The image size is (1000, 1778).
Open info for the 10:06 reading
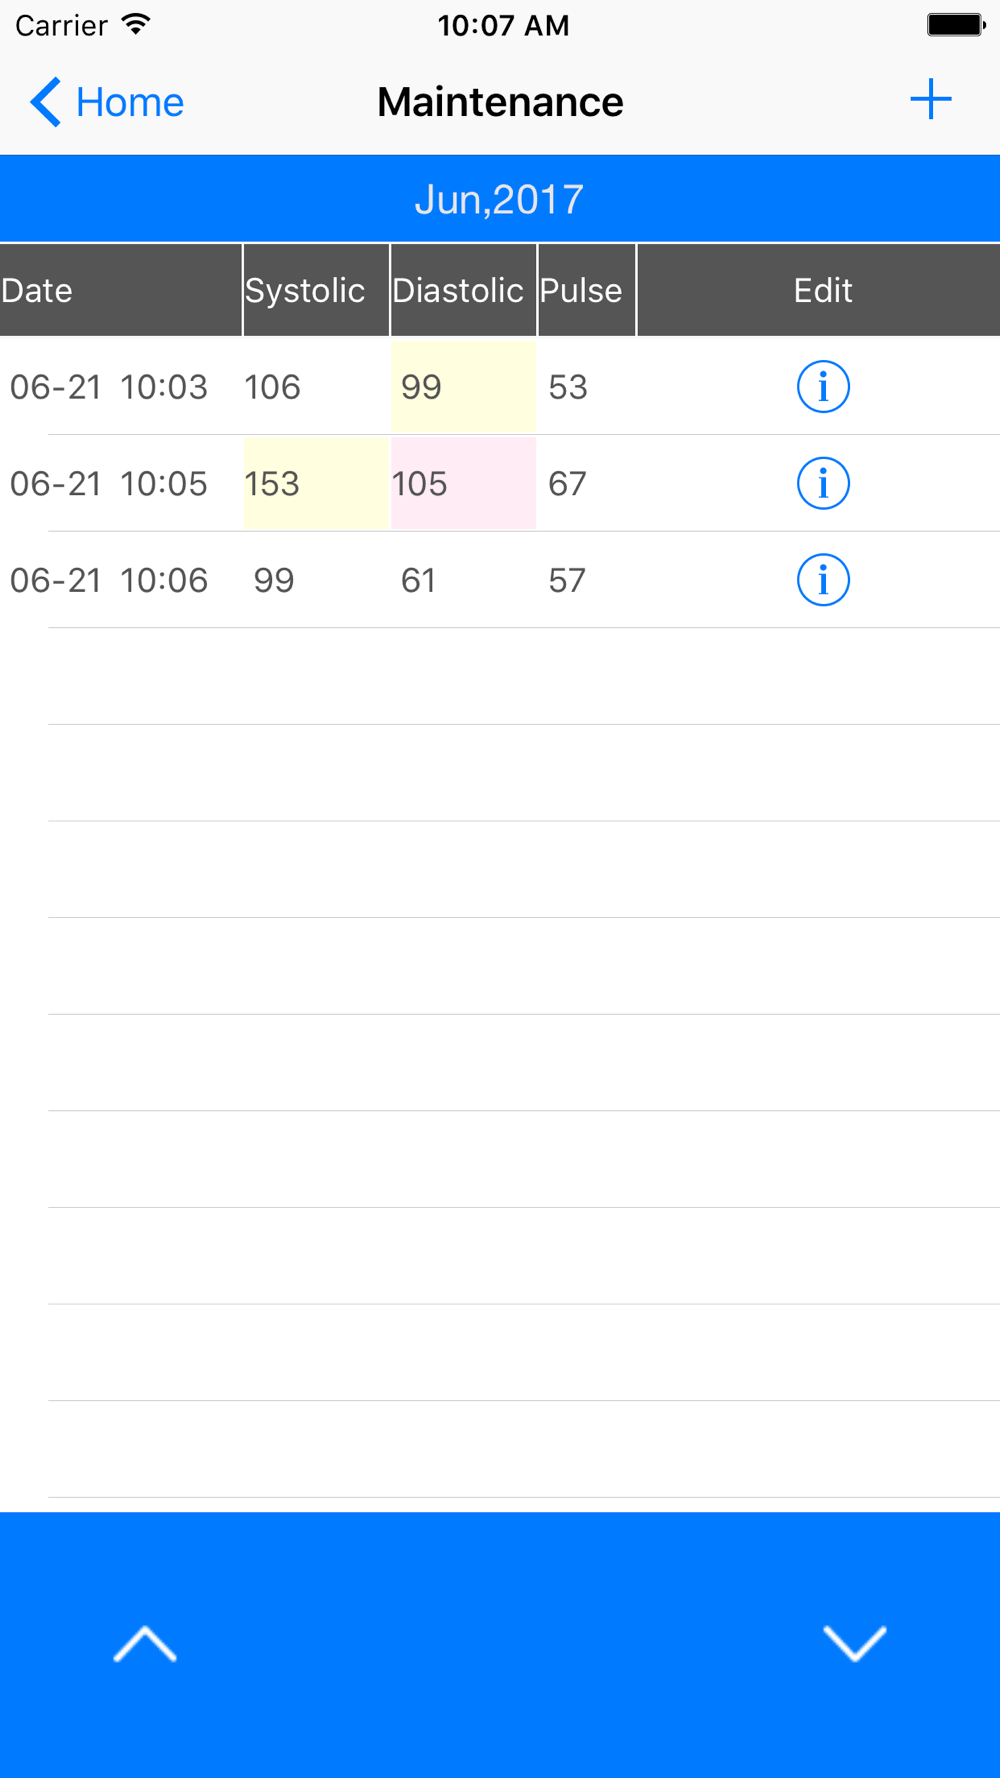(823, 581)
